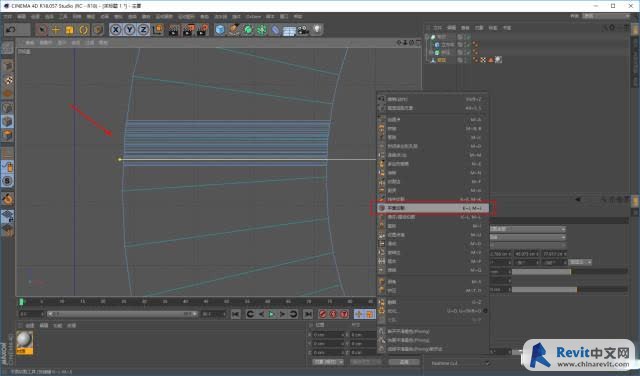The height and width of the screenshot is (376, 640).
Task: Click the Record Active Objects button
Action: 323,314
